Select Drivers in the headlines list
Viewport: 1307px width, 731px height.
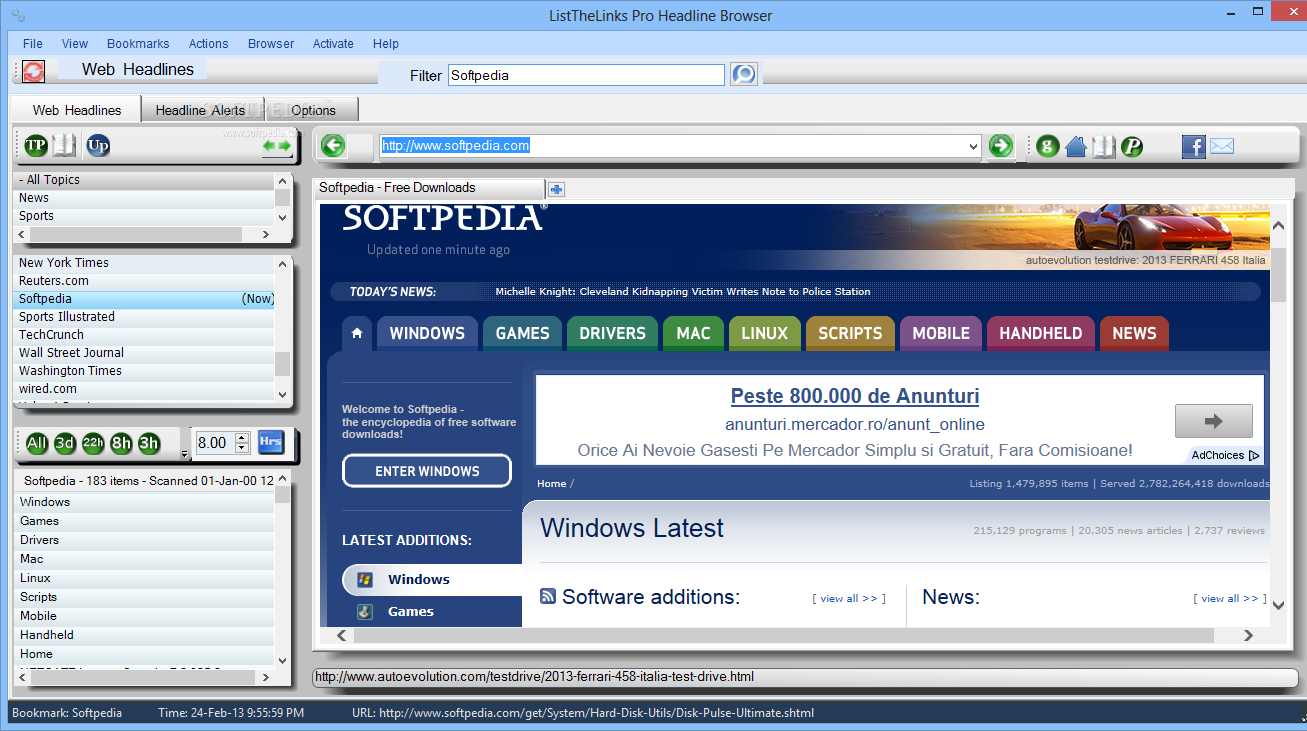tap(145, 540)
